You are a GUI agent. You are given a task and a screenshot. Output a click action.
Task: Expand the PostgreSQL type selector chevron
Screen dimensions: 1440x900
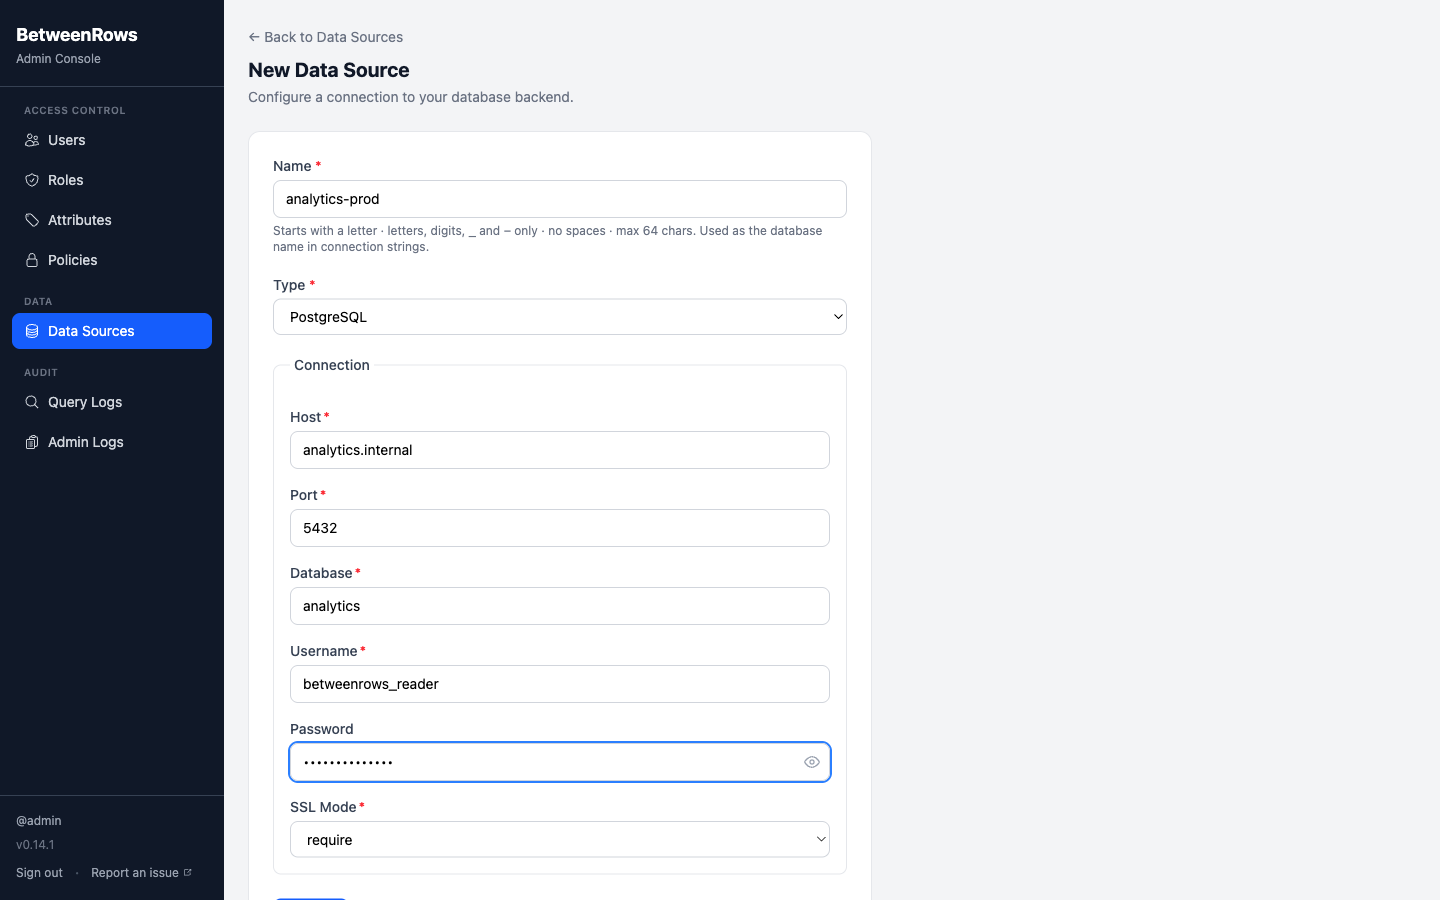[x=838, y=316]
